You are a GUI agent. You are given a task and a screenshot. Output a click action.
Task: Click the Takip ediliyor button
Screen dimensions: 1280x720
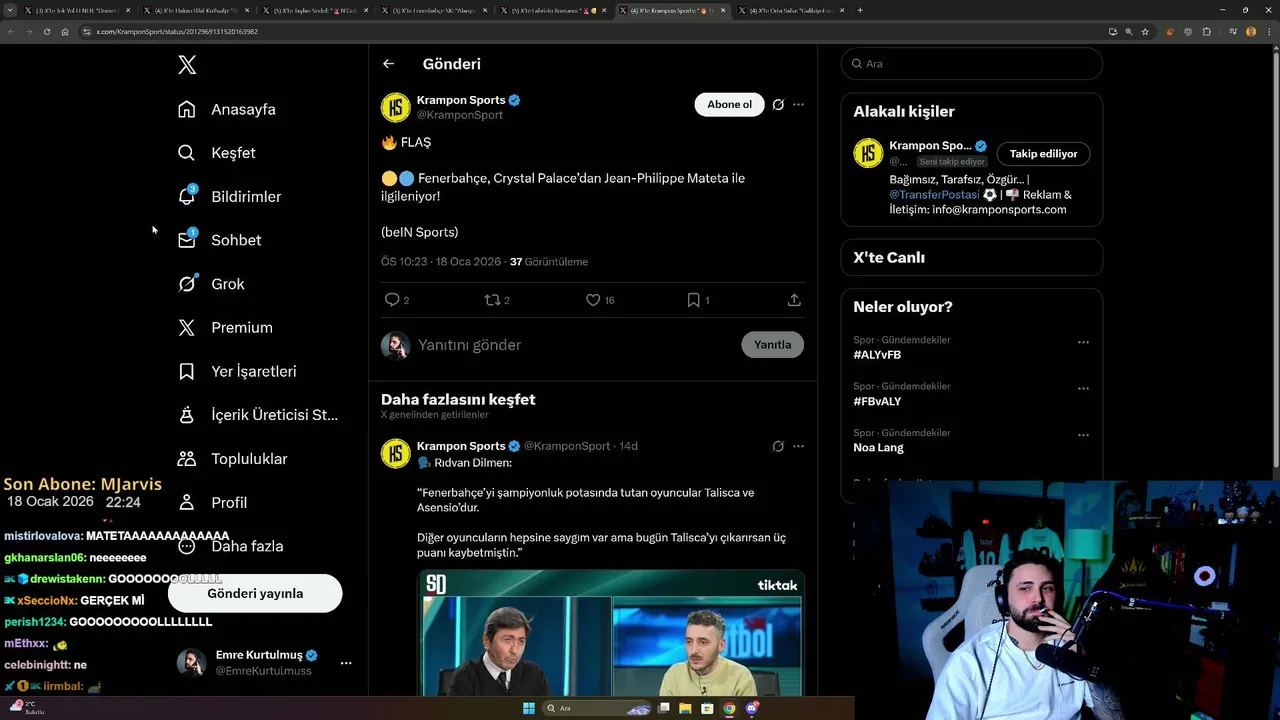tap(1043, 154)
